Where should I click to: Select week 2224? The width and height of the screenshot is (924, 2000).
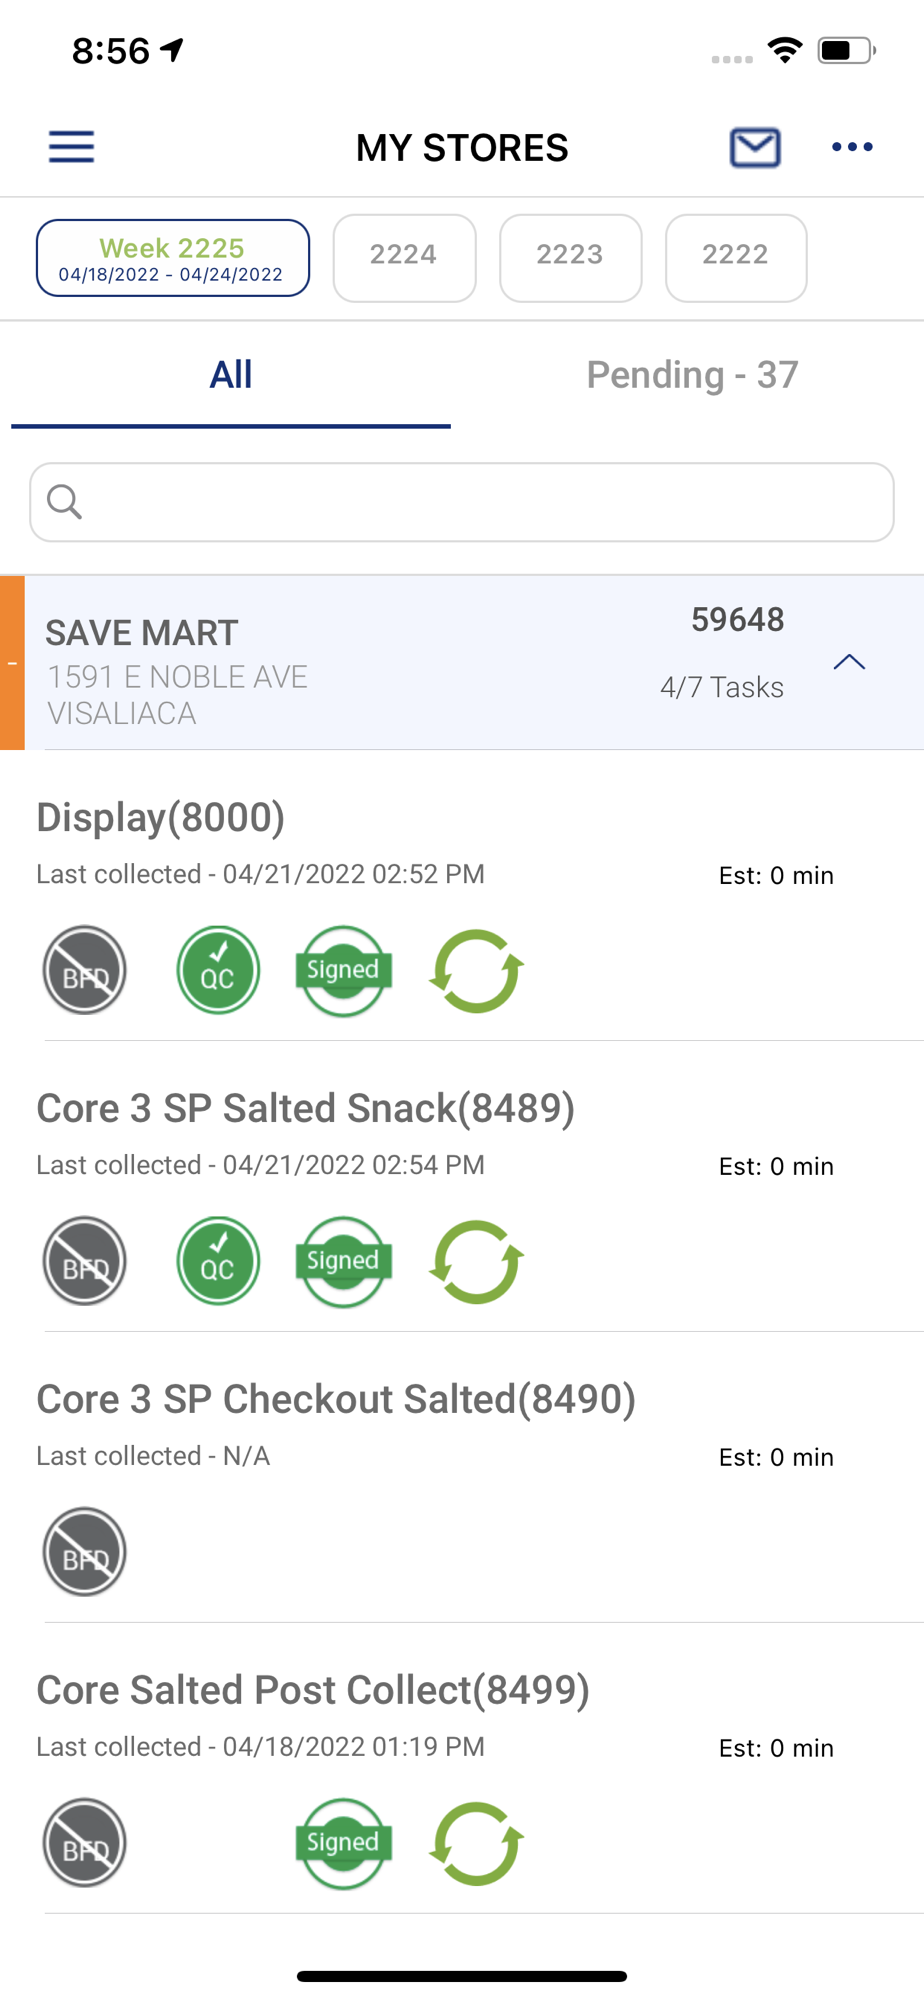click(x=404, y=257)
